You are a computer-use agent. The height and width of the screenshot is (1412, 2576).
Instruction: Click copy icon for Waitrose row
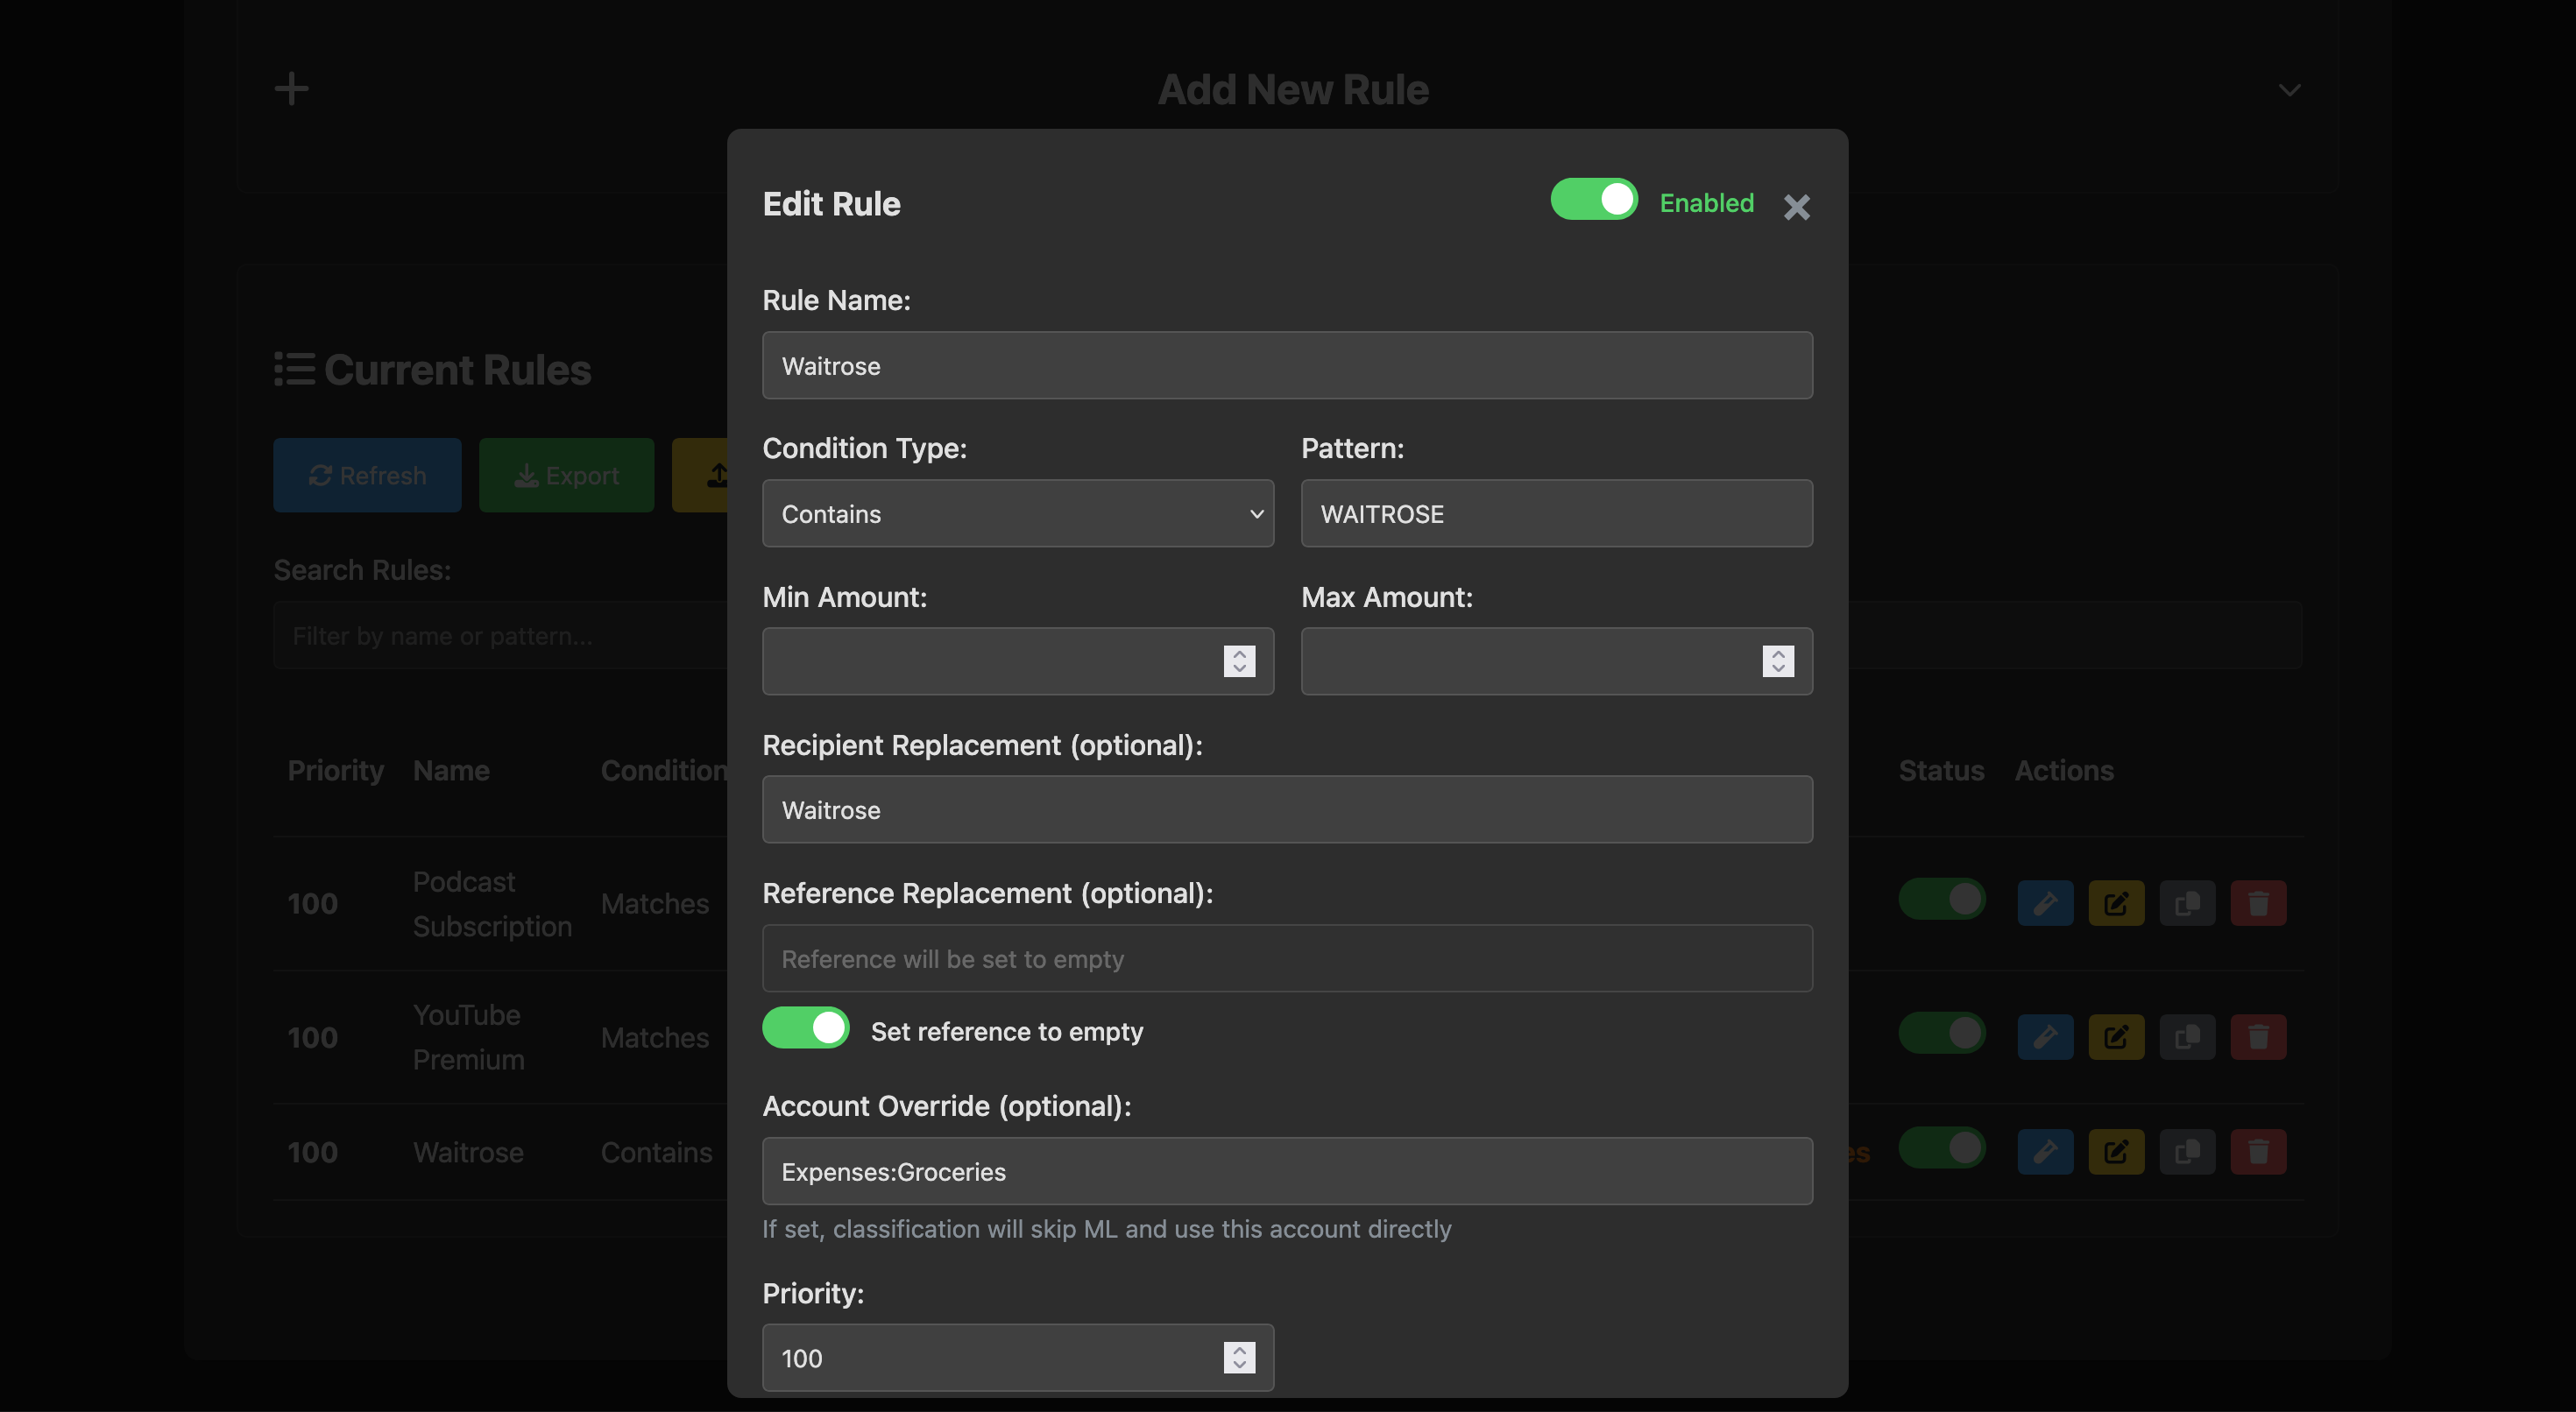pos(2187,1152)
